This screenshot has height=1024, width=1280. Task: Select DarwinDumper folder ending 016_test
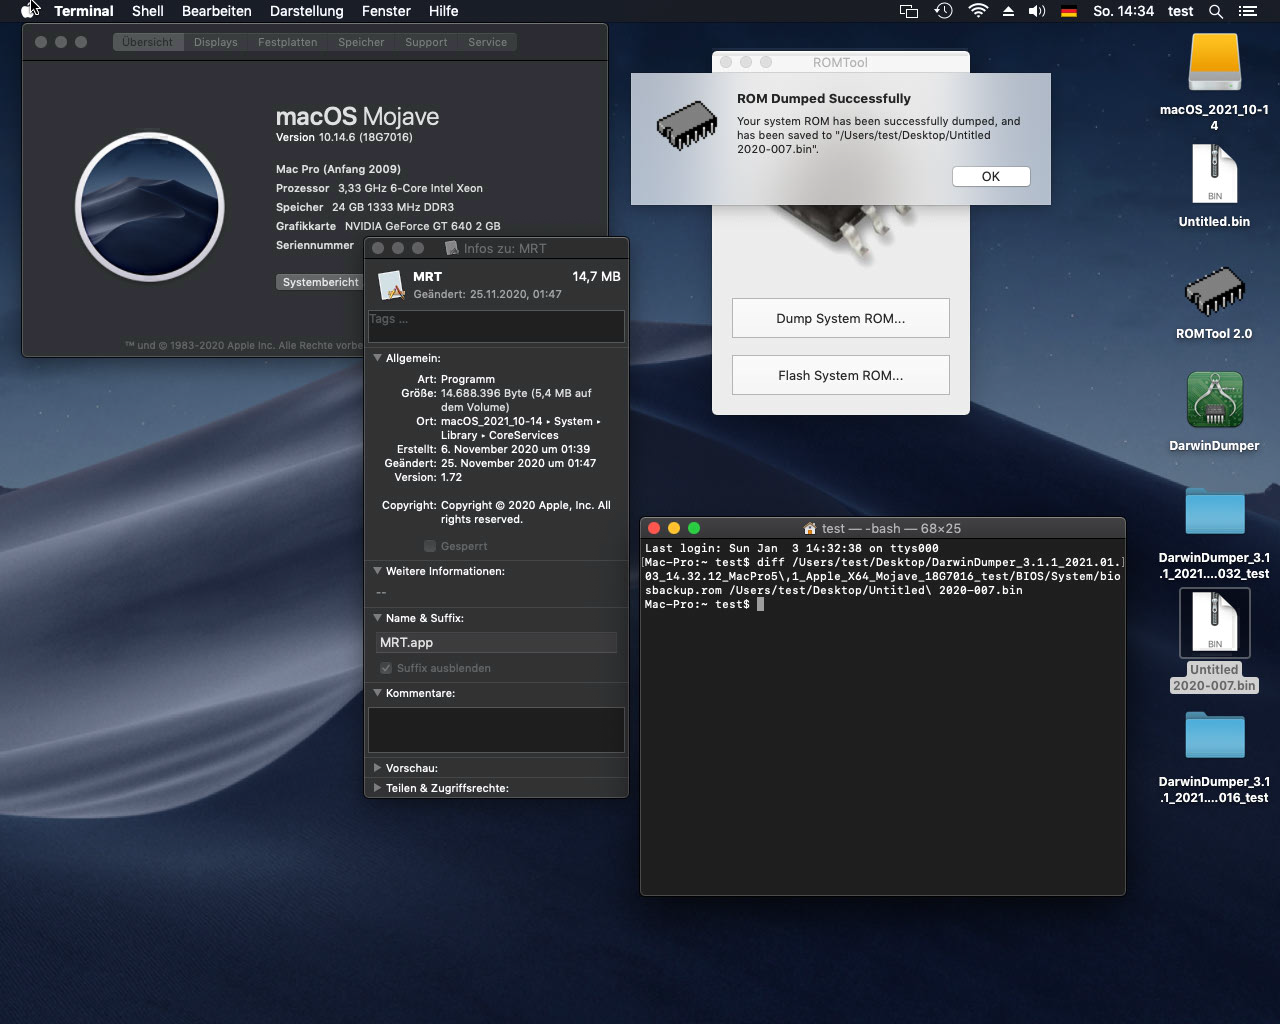coord(1214,735)
